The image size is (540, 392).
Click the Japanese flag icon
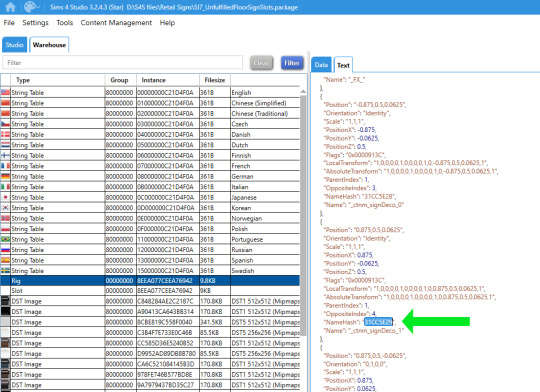coord(5,197)
